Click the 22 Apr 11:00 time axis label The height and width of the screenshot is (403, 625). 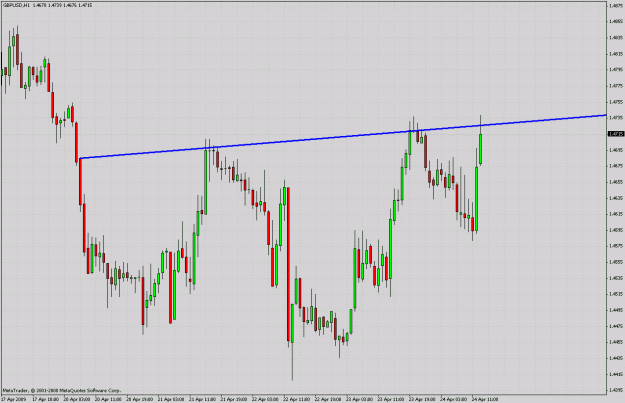point(296,399)
